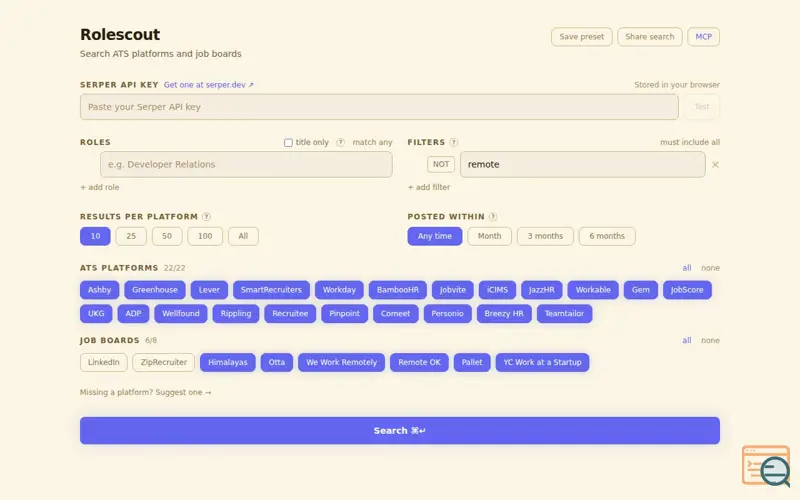Select 'all' for ATS Platforms
The height and width of the screenshot is (500, 800).
687,268
